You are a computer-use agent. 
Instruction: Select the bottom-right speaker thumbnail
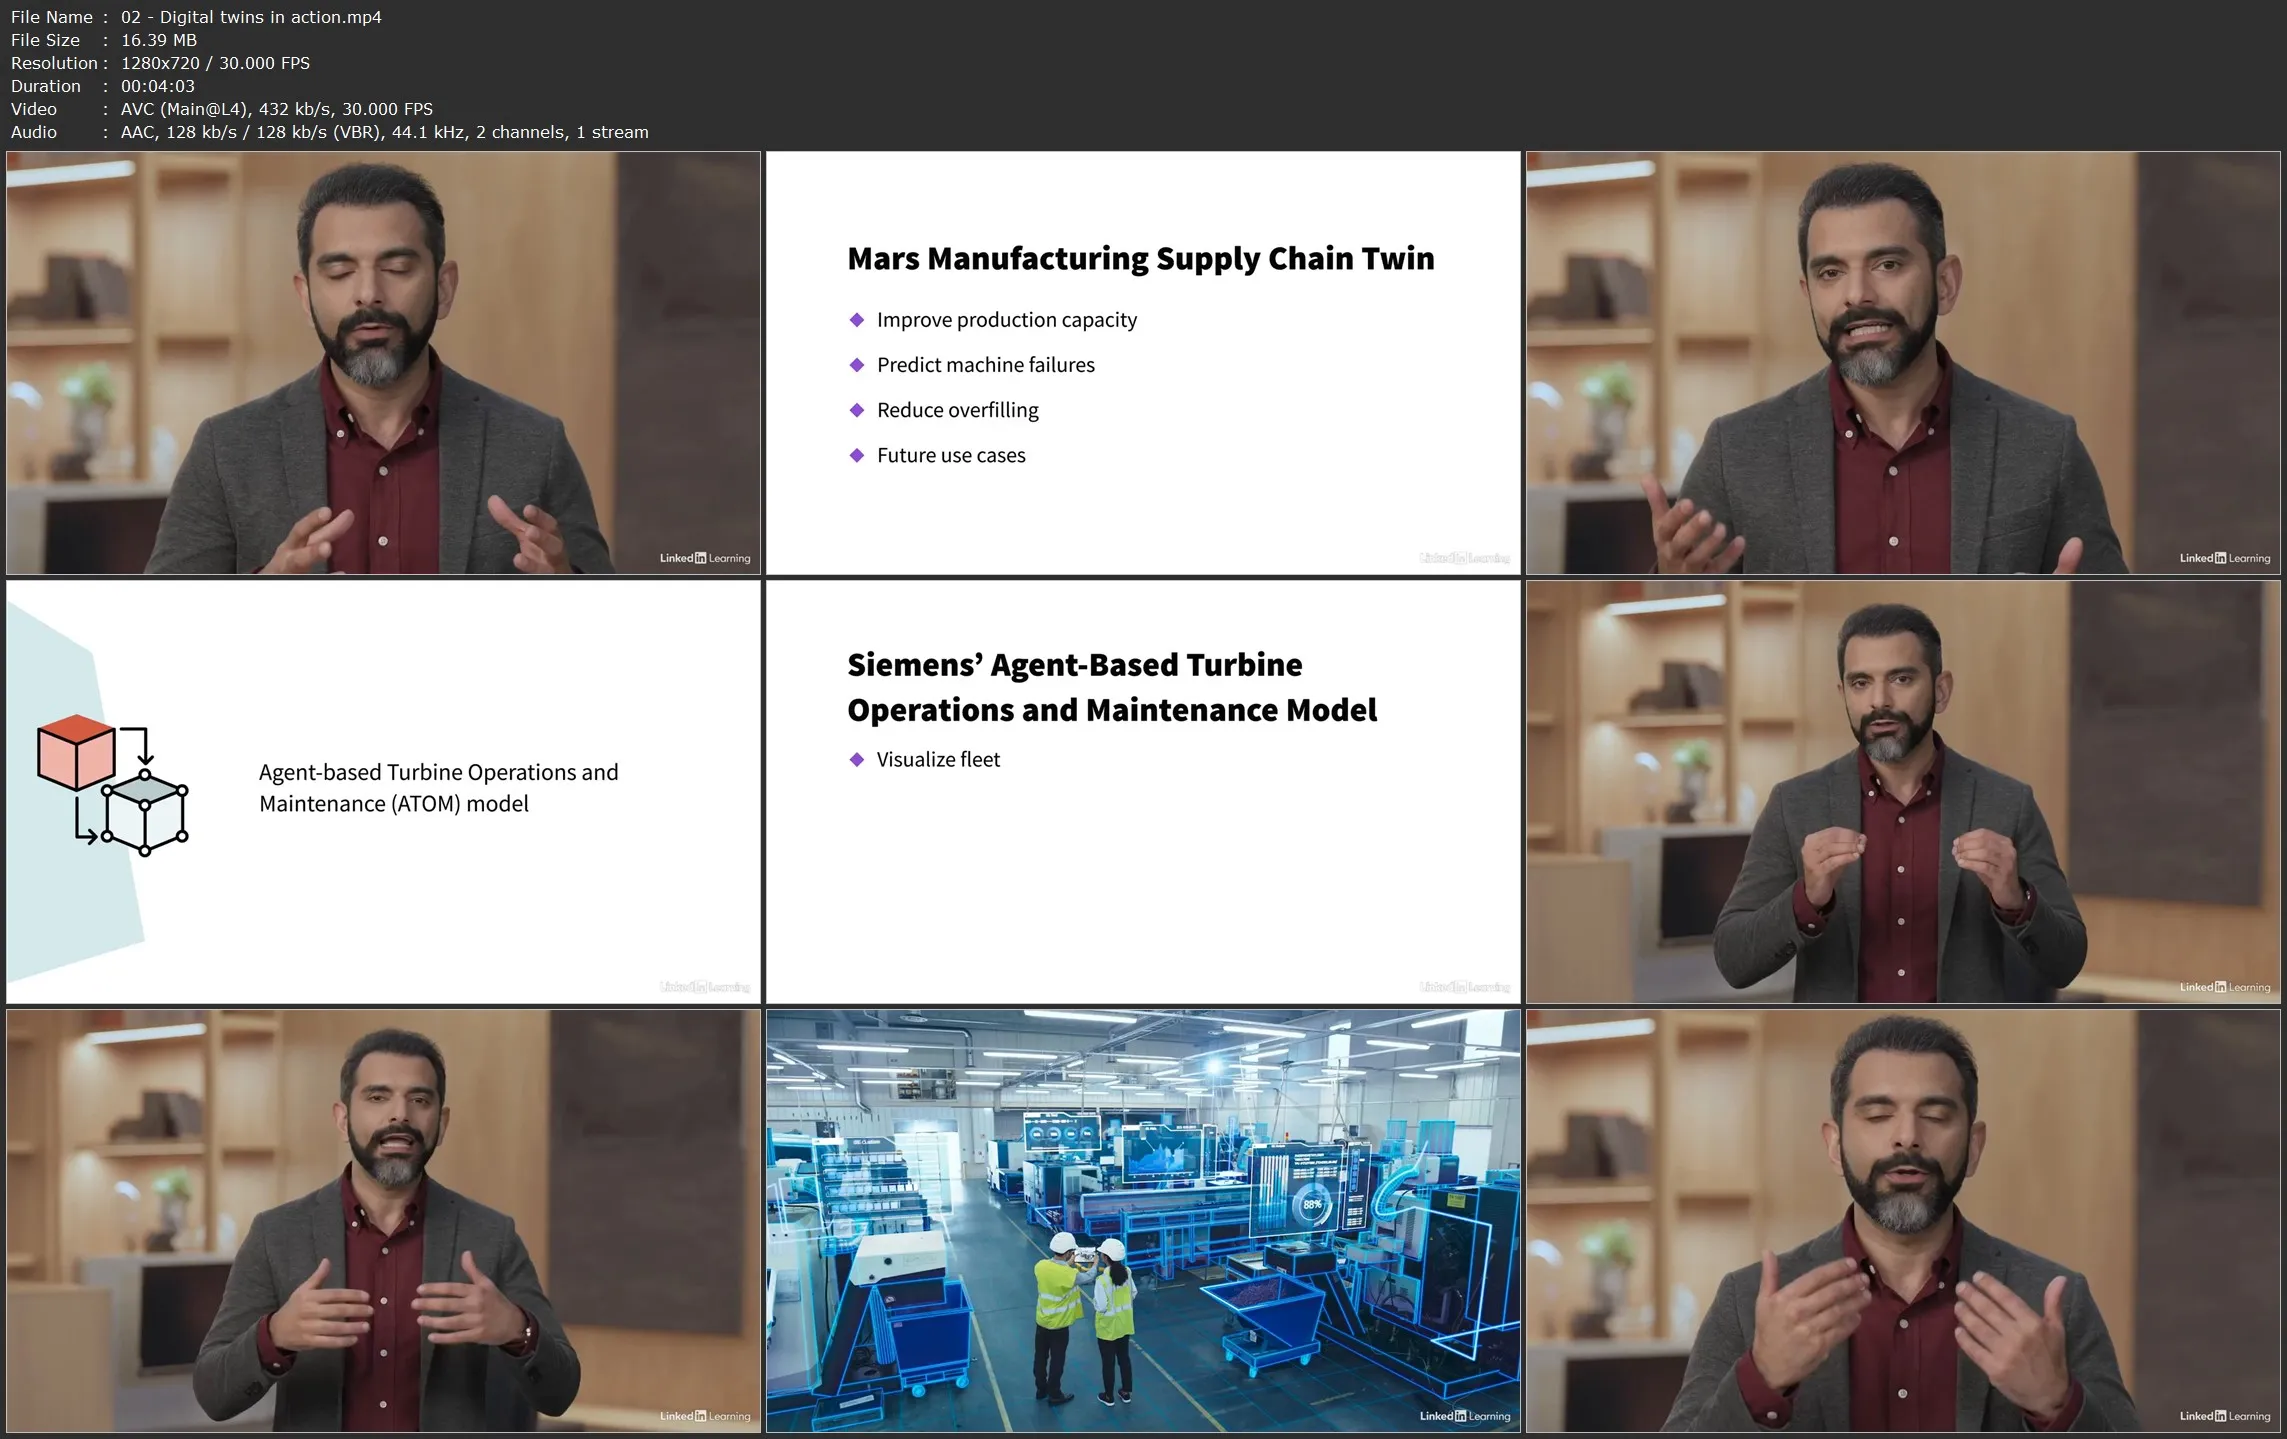[1902, 1220]
